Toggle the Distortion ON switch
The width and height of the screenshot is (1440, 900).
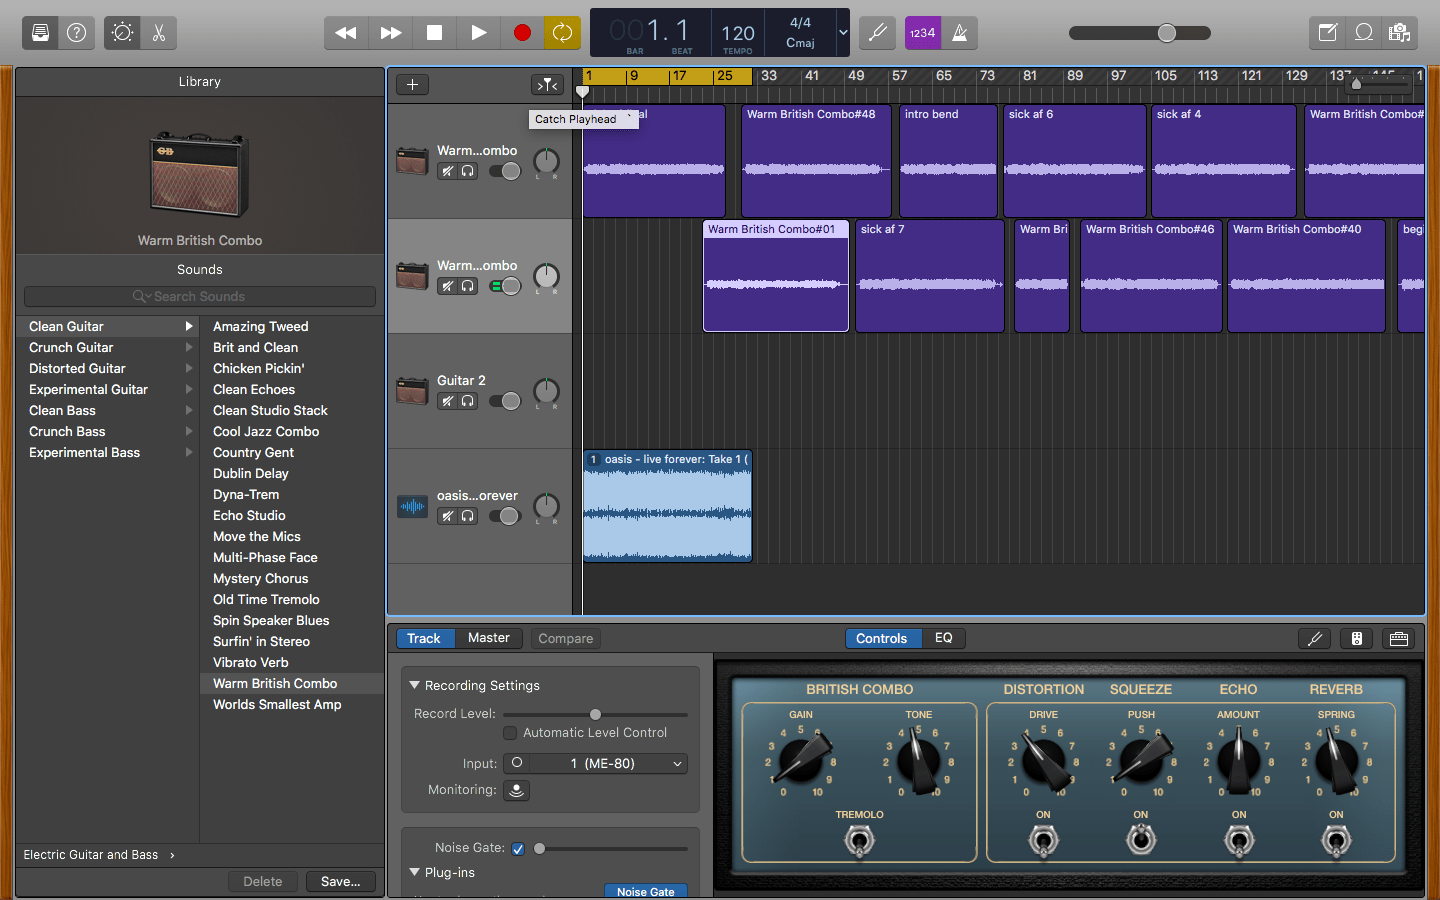[x=1043, y=841]
